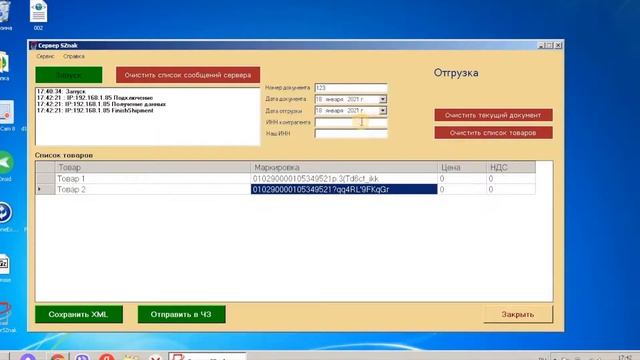The width and height of the screenshot is (640, 360).
Task: Select the НДС cell in Товар 1 row
Action: [x=511, y=178]
